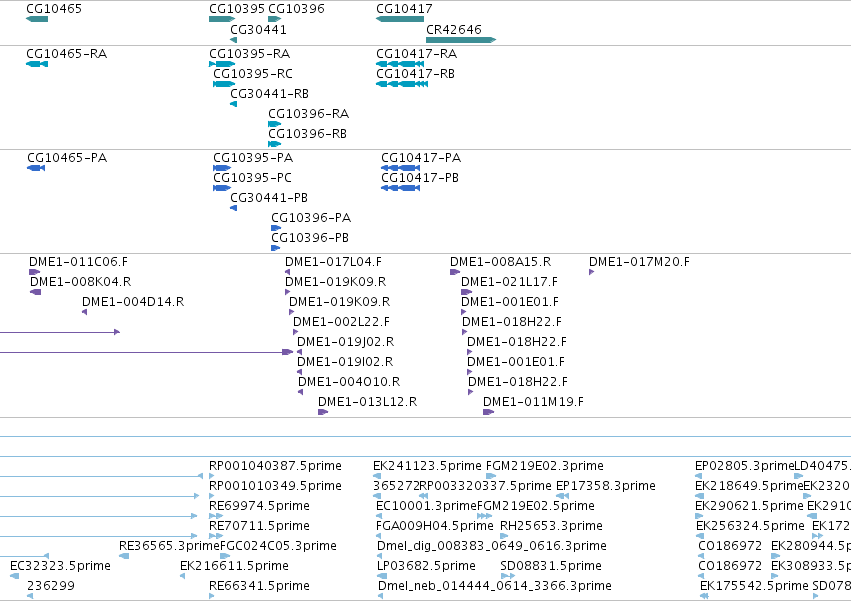The image size is (851, 601).
Task: Click transcript label CG10465-RA
Action: (x=67, y=54)
